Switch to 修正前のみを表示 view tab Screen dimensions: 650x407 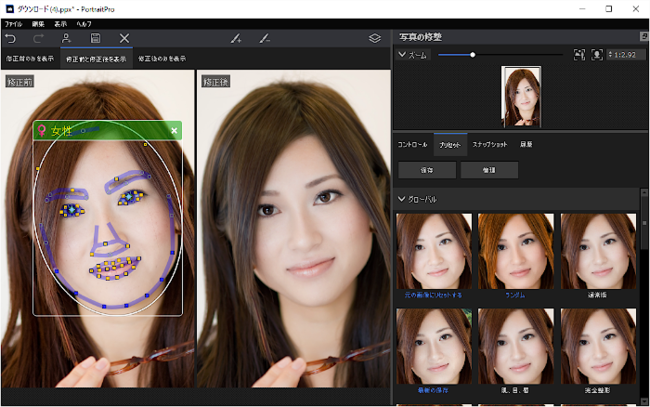pyautogui.click(x=30, y=58)
